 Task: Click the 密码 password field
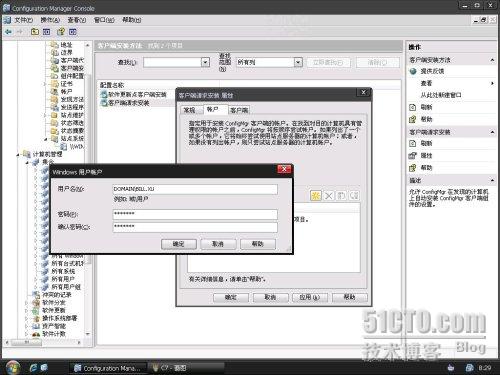195,214
